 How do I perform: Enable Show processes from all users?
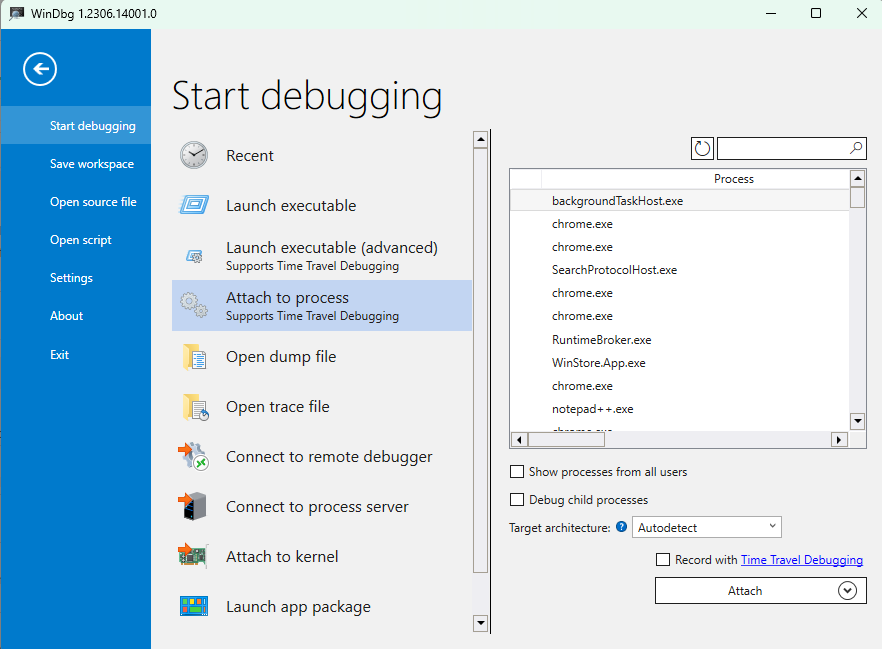517,471
